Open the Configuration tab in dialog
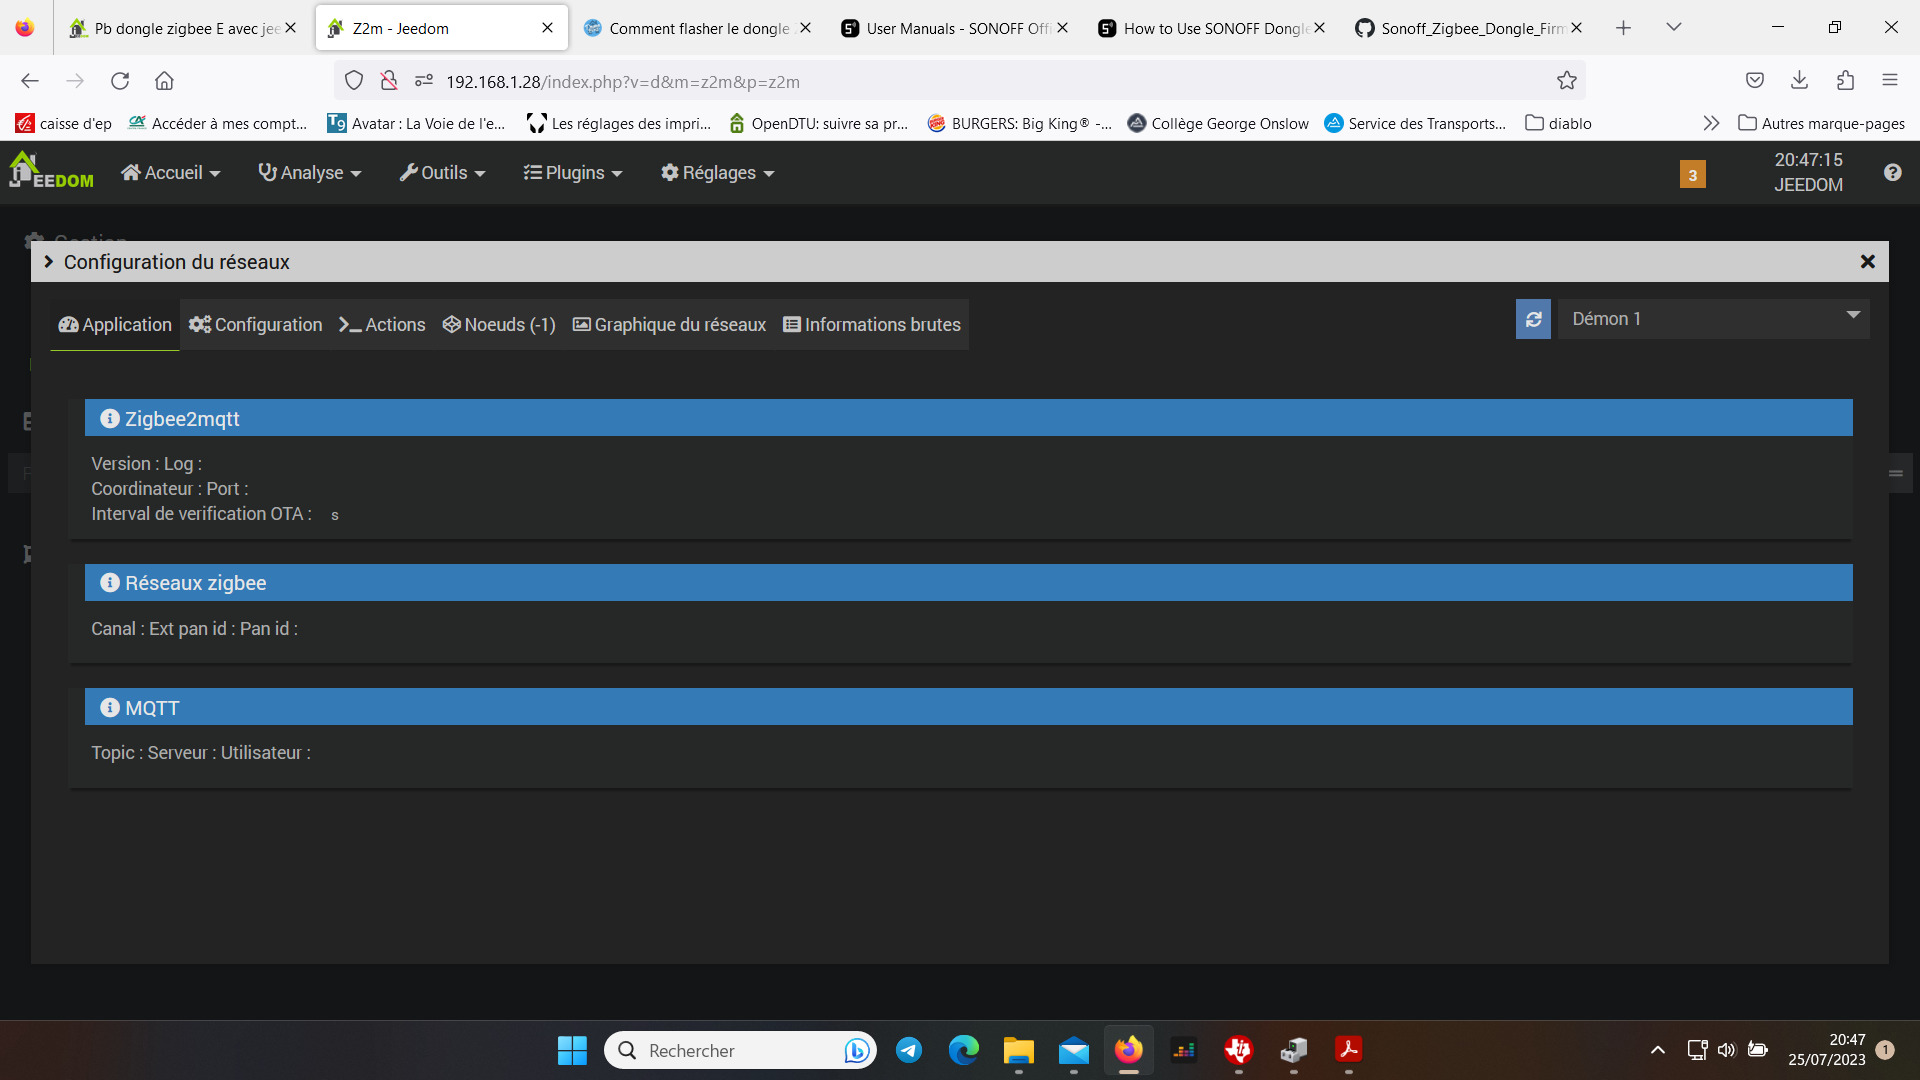The width and height of the screenshot is (1920, 1080). 256,325
